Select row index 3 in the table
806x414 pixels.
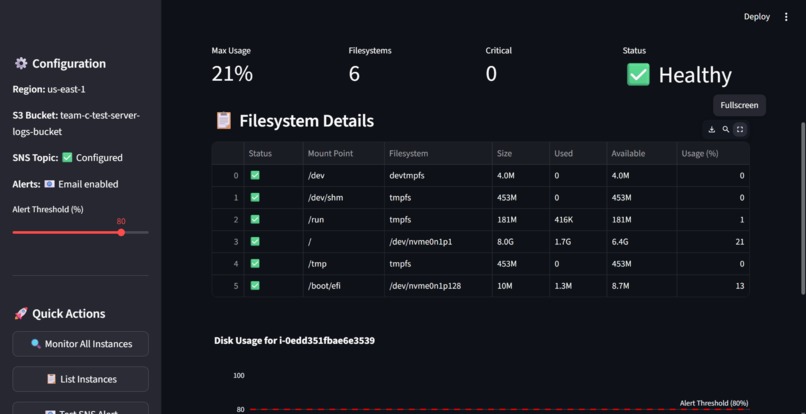pyautogui.click(x=228, y=242)
